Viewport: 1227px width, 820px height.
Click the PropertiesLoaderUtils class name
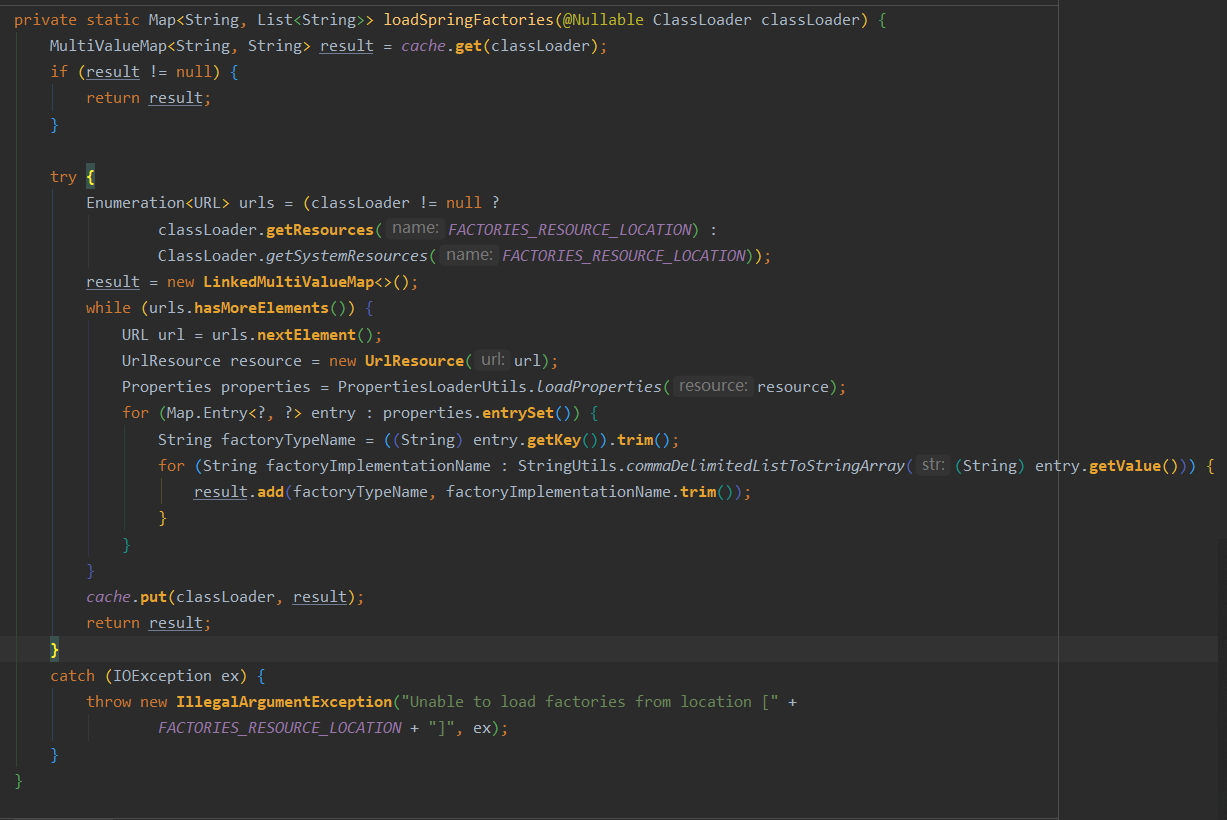[x=432, y=386]
